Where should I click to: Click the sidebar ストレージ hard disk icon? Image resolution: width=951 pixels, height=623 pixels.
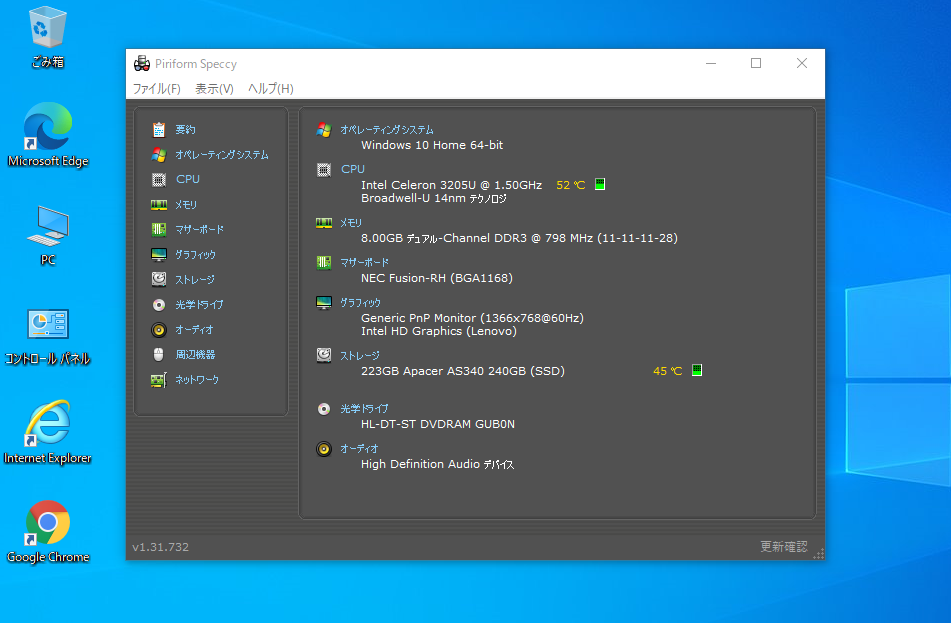coord(159,279)
